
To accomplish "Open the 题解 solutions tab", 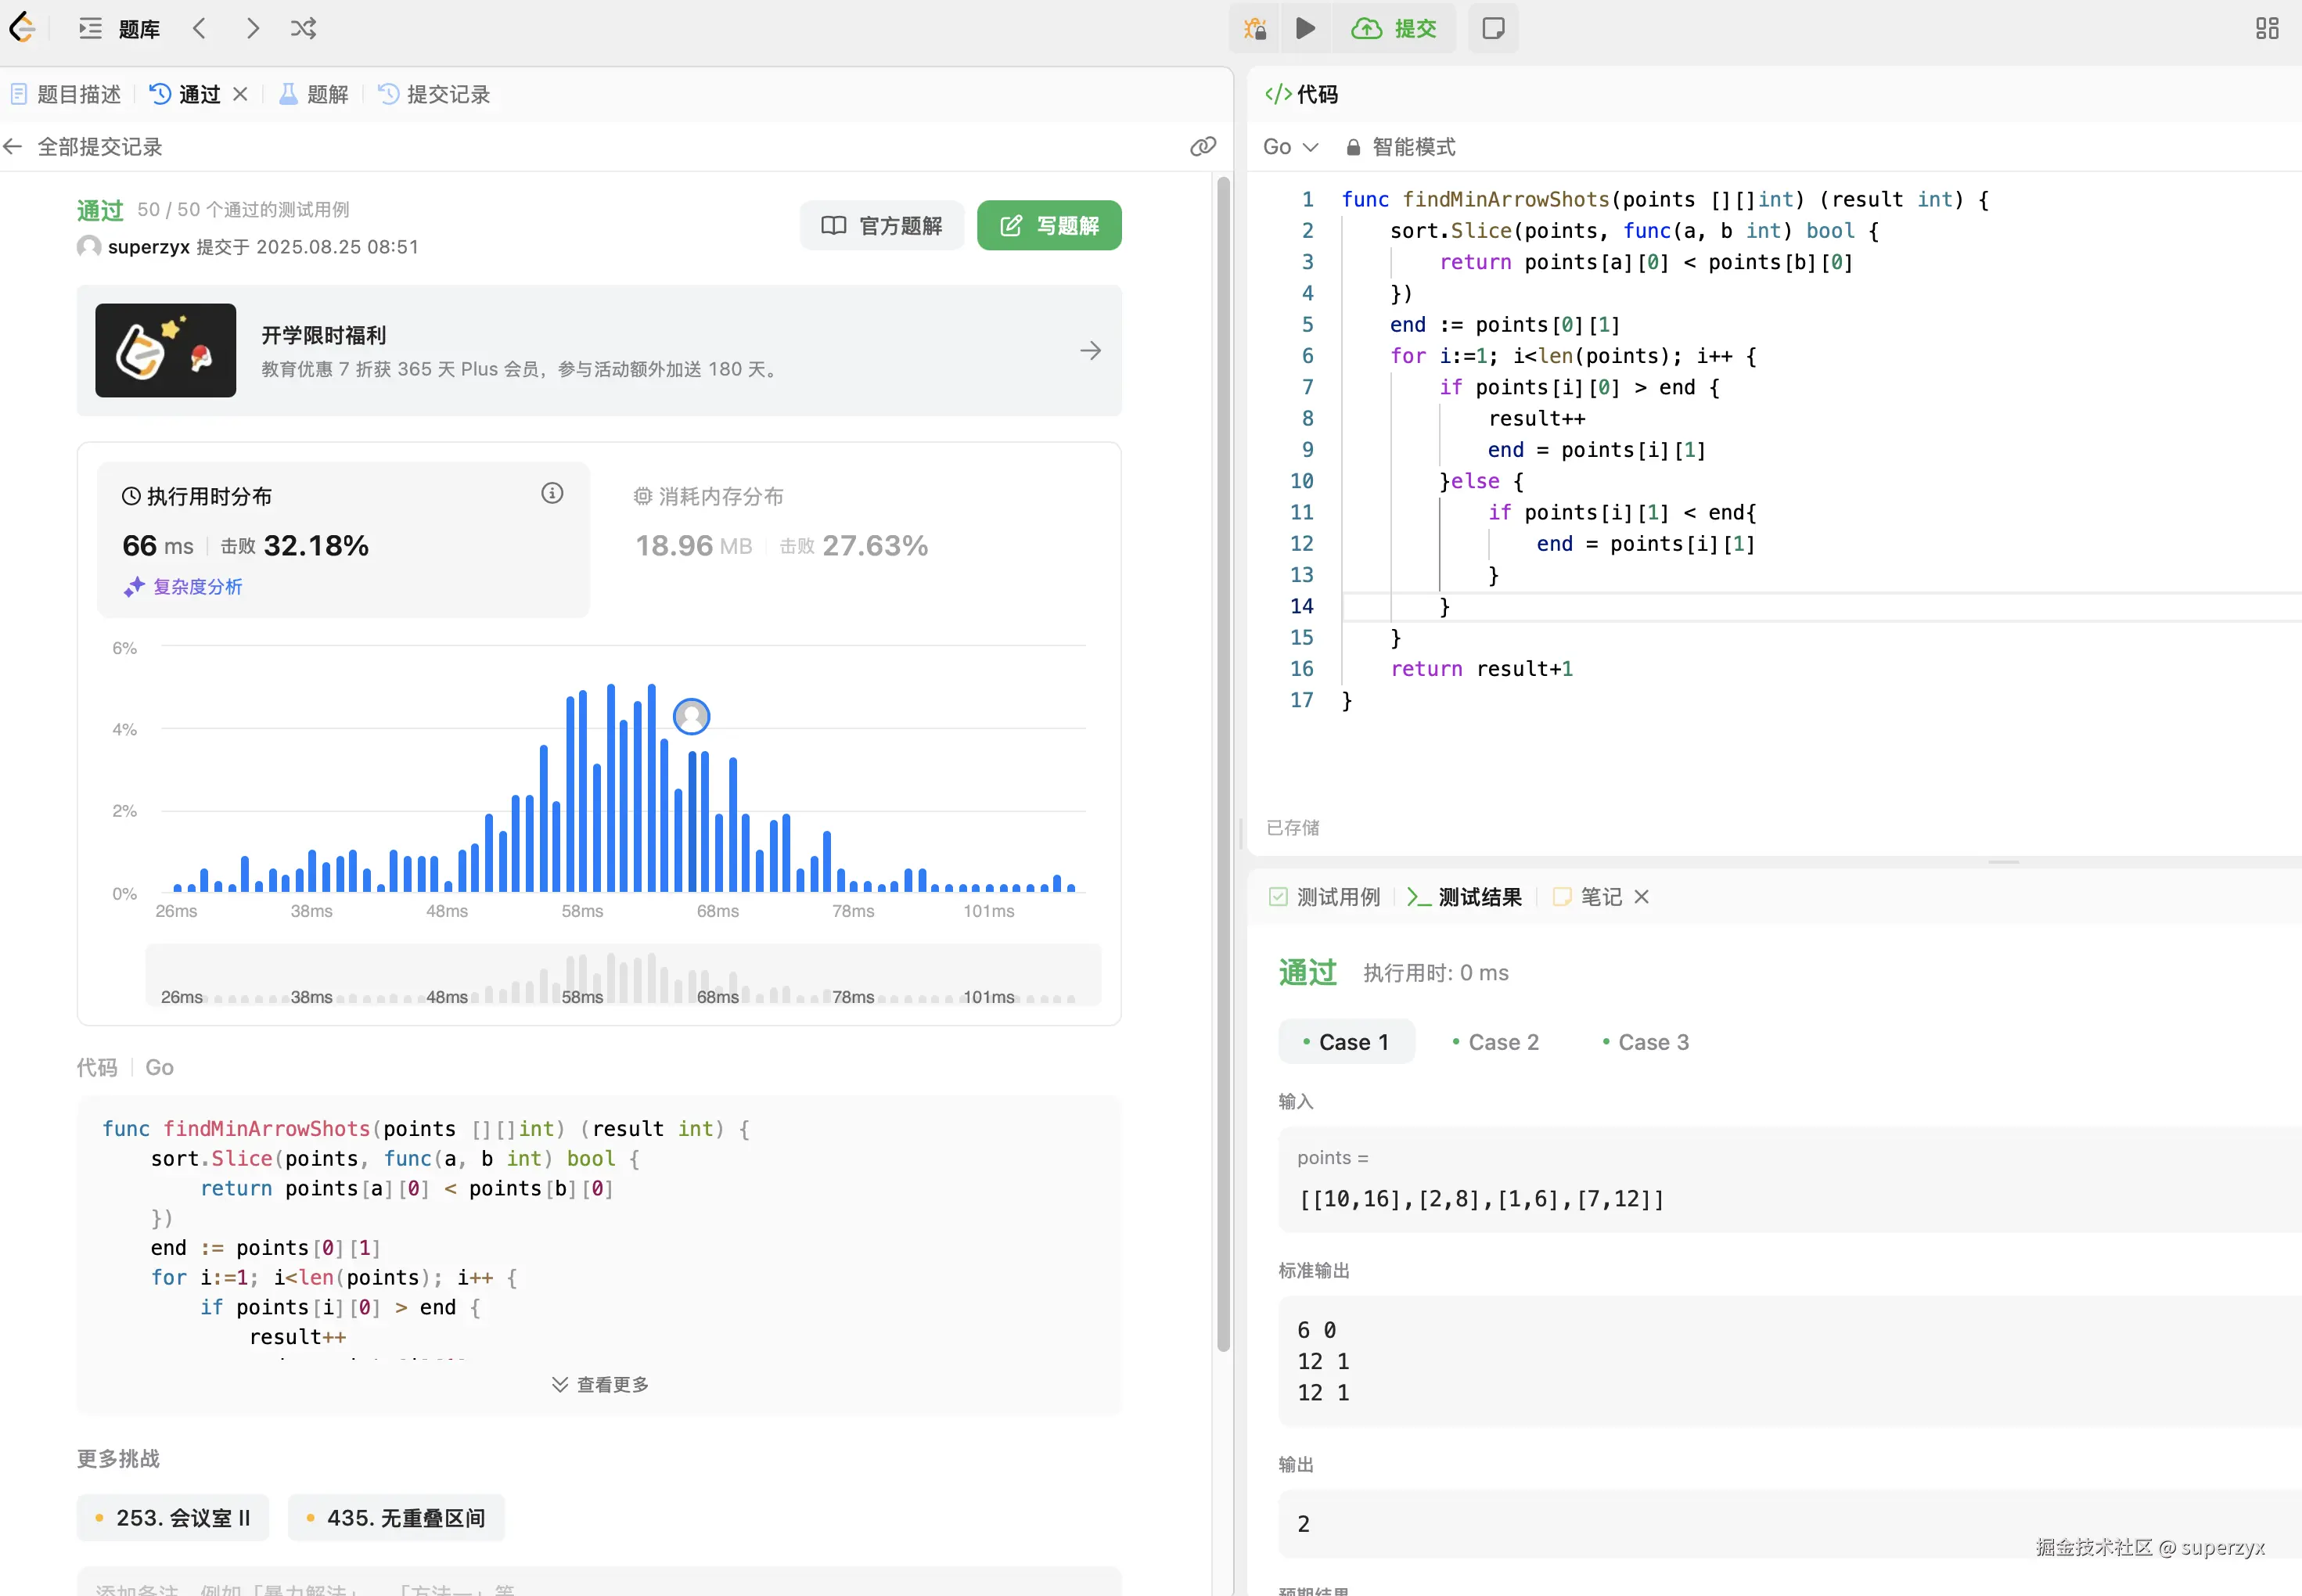I will click(313, 94).
